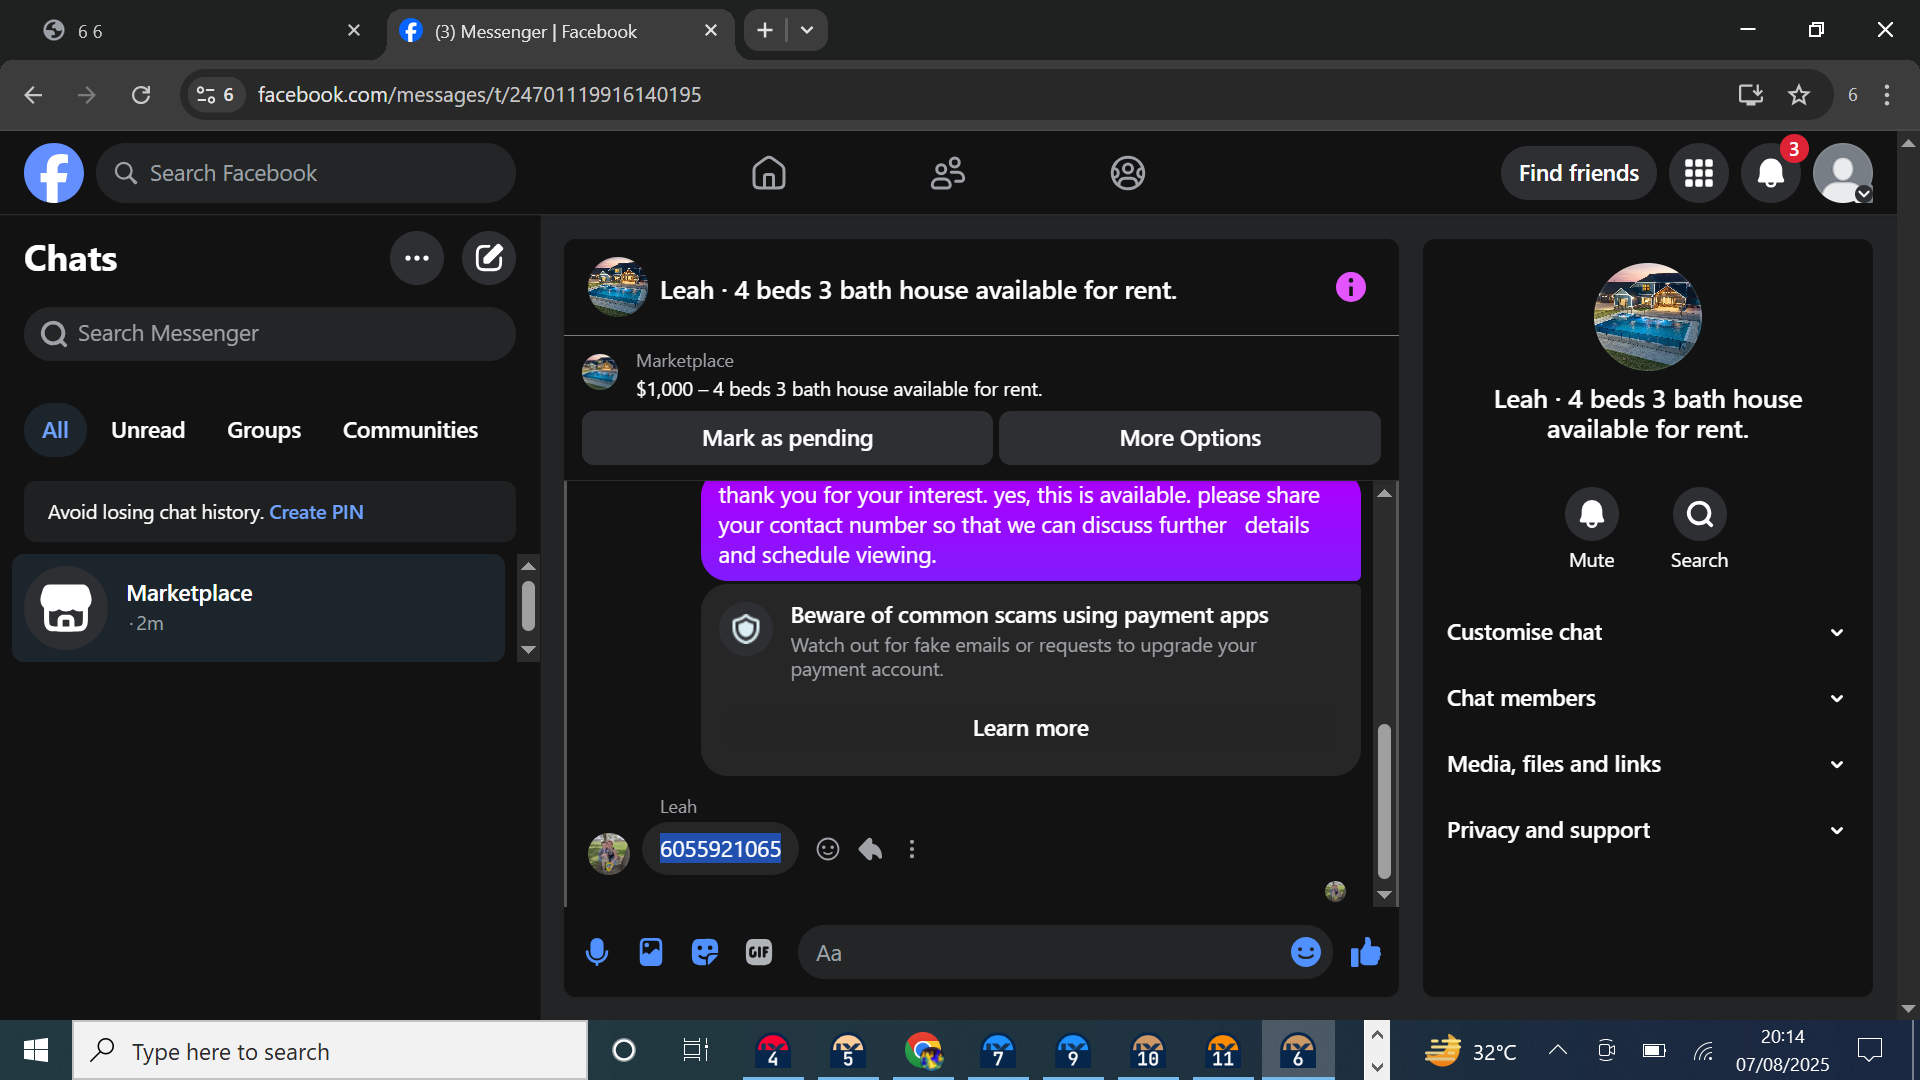Open Cortana circle on the taskbar

coord(624,1050)
